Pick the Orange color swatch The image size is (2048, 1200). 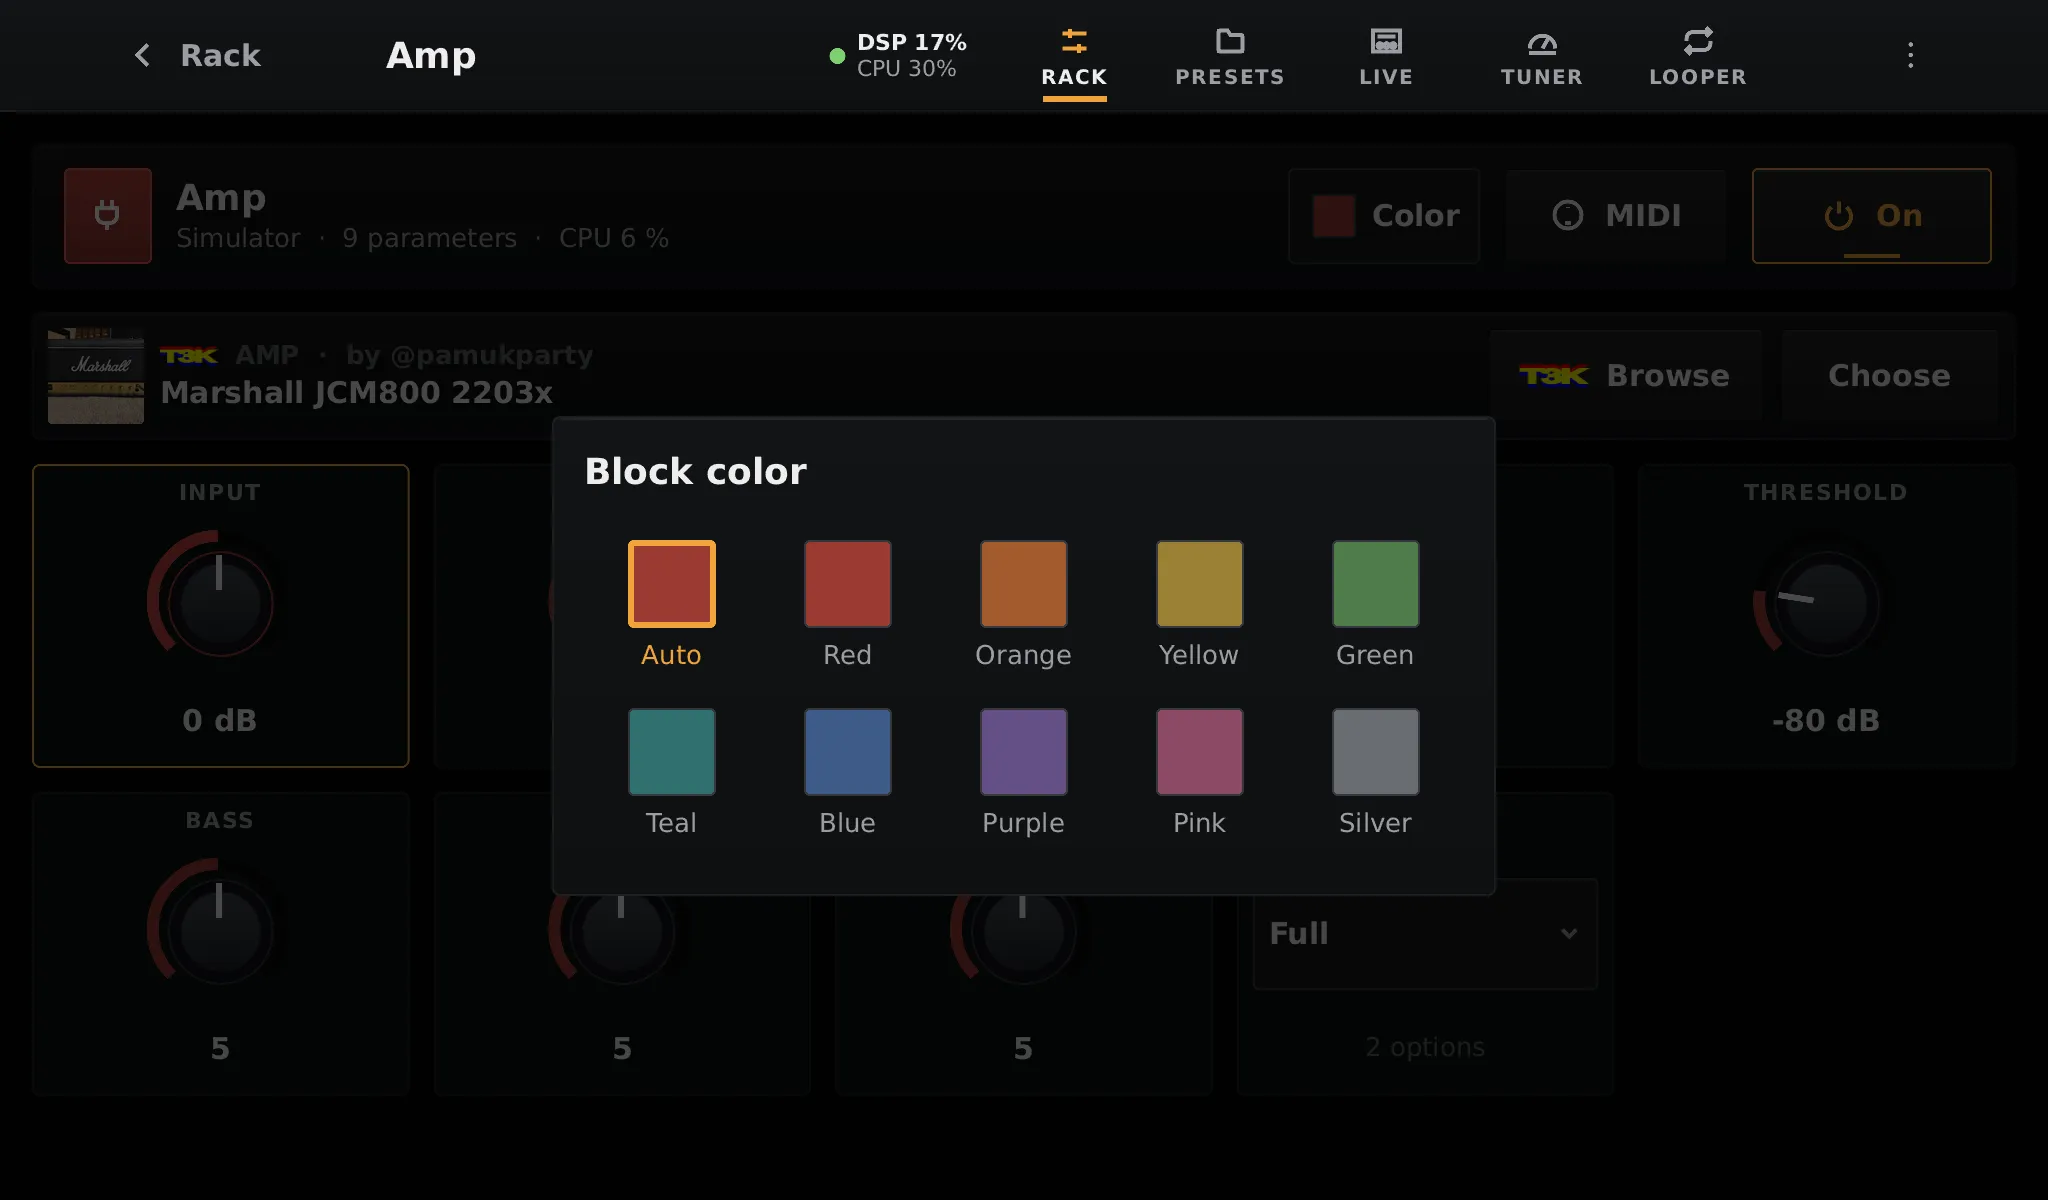click(1023, 584)
